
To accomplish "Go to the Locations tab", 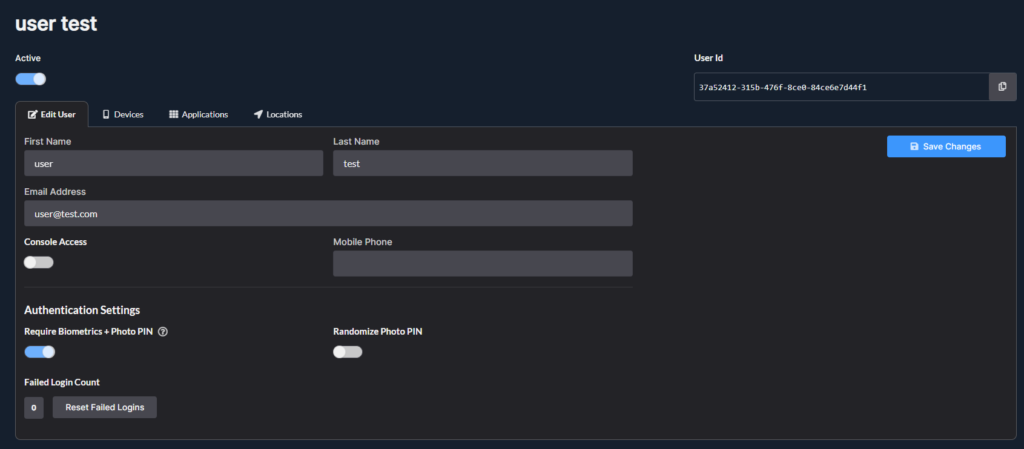I will (x=278, y=114).
